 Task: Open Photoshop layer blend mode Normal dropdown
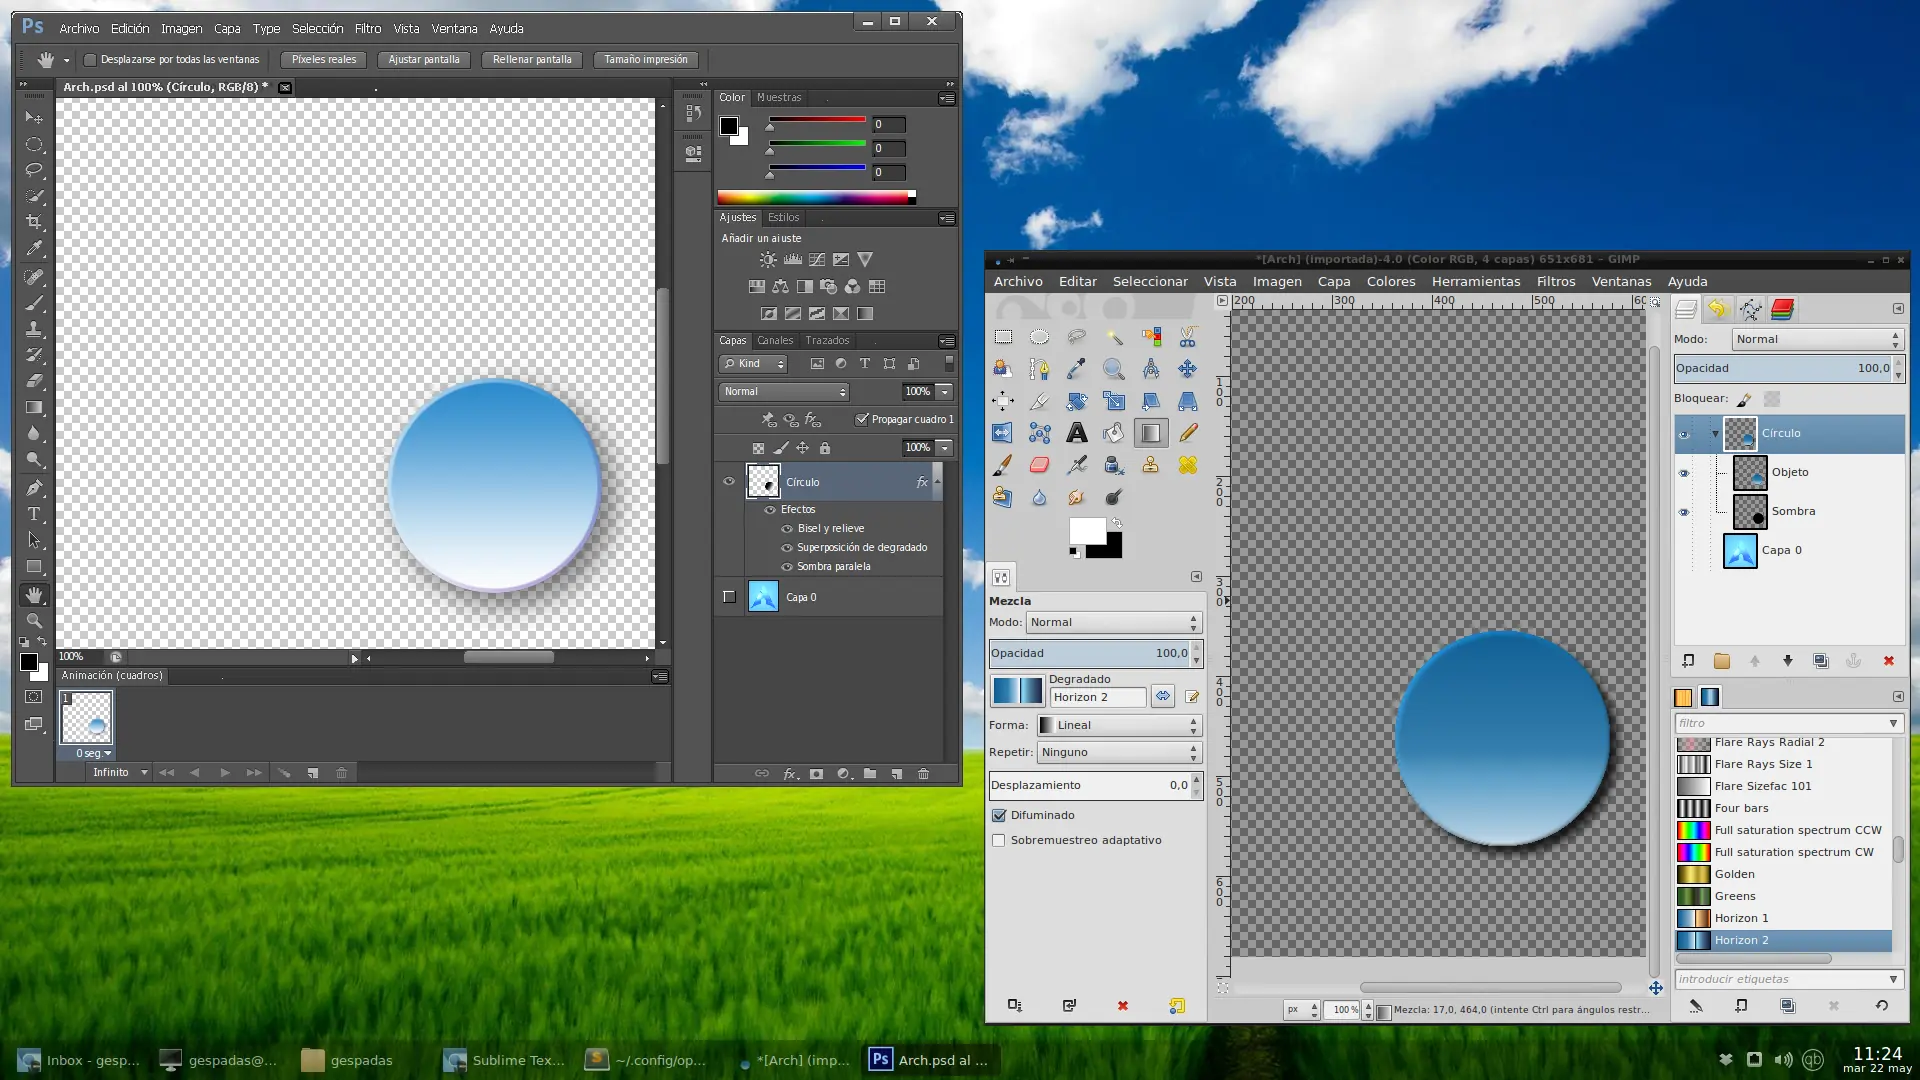click(x=784, y=392)
